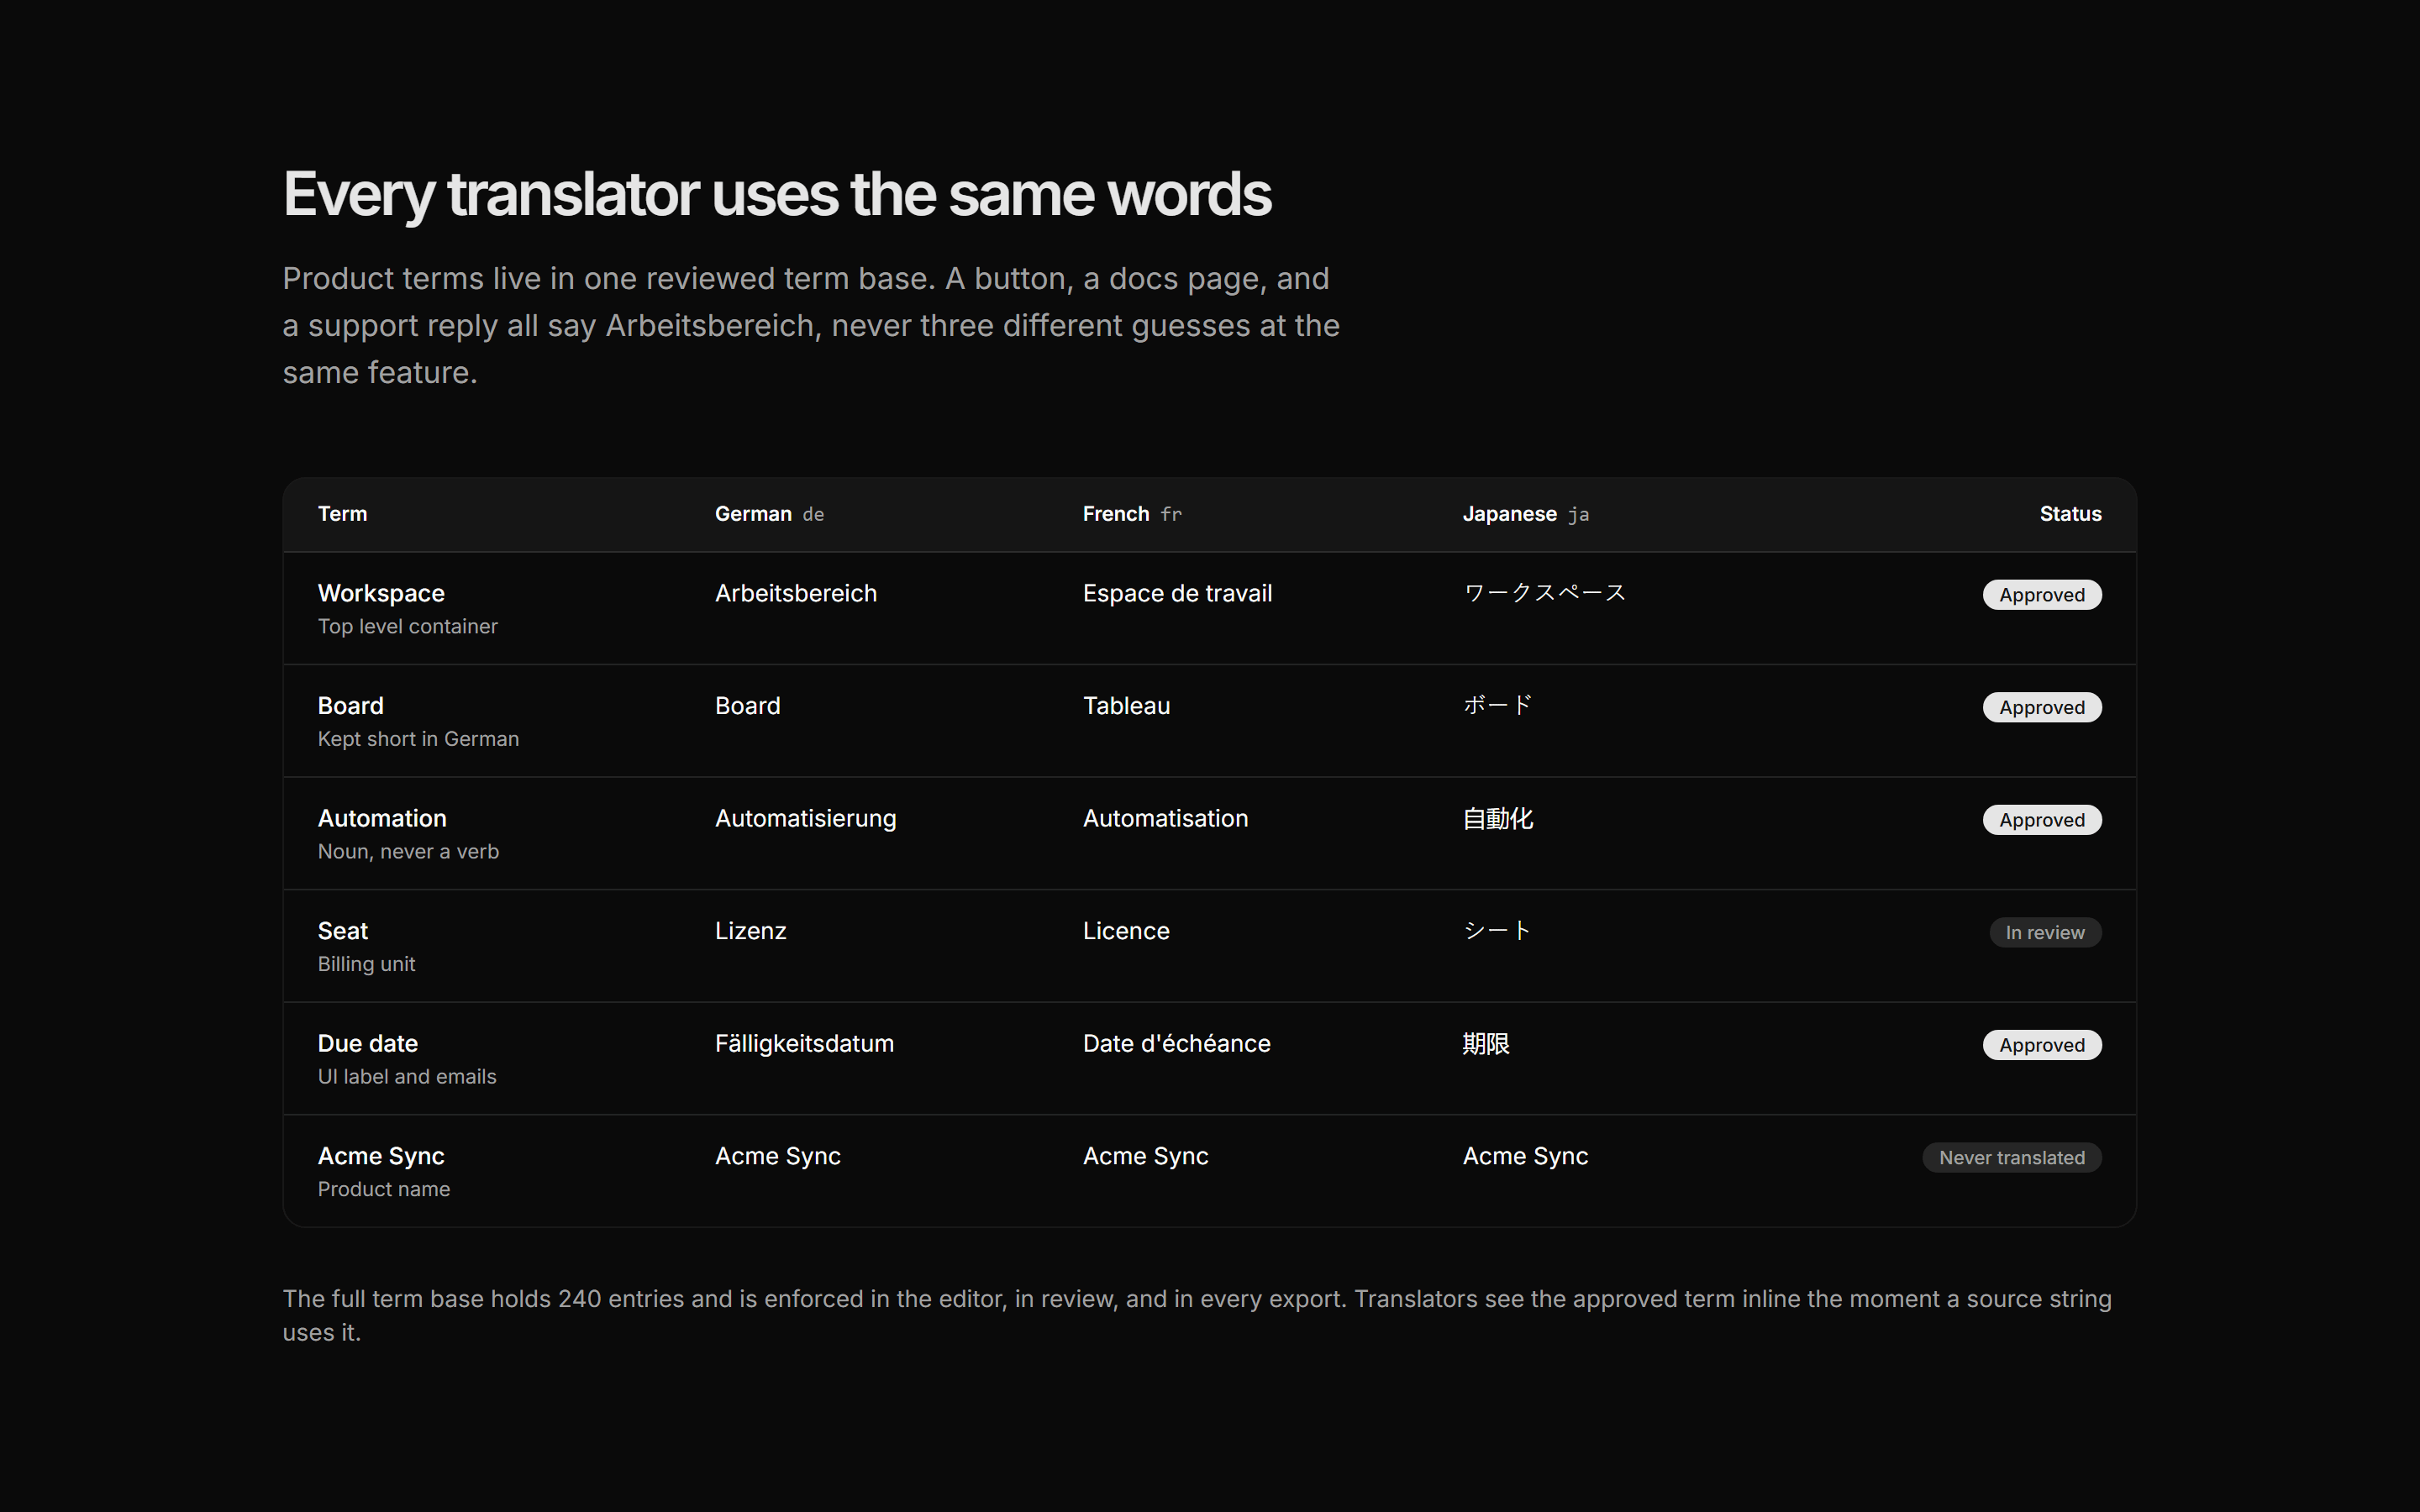Click the 'Every translator uses the same words' heading
The width and height of the screenshot is (2420, 1512).
pyautogui.click(x=777, y=194)
